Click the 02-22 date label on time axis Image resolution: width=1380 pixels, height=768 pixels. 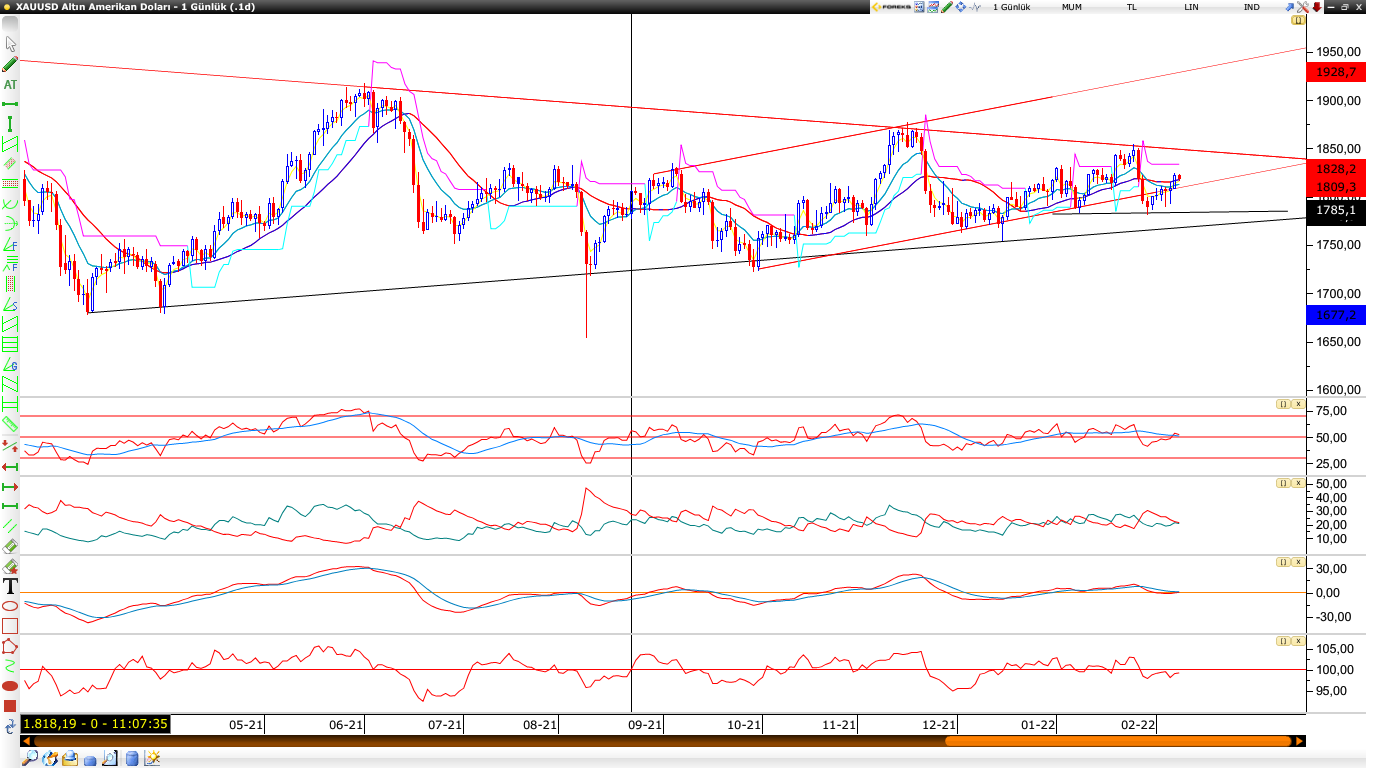click(x=1138, y=725)
